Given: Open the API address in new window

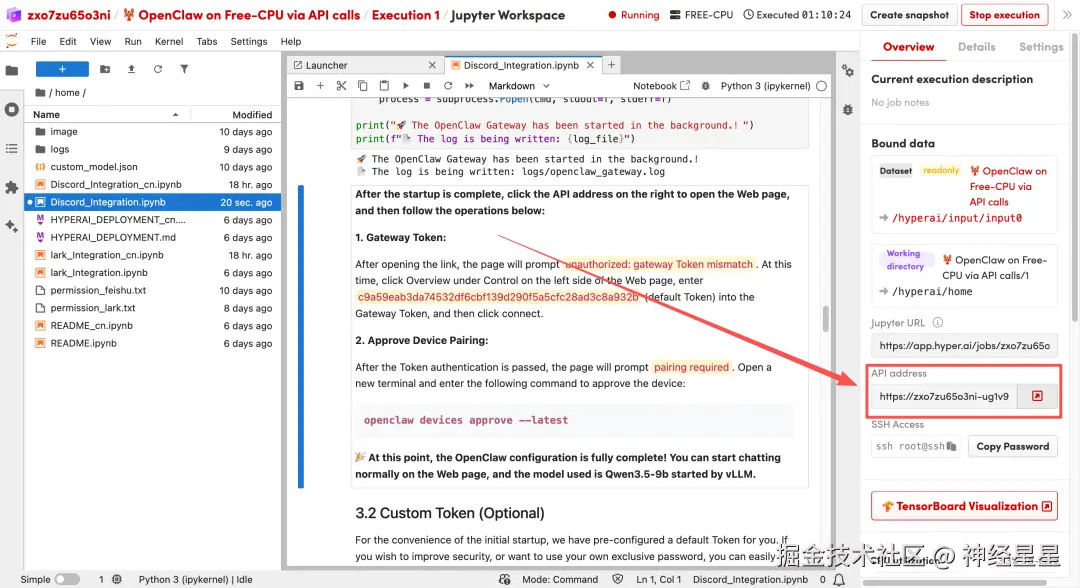Looking at the screenshot, I should [x=1037, y=396].
